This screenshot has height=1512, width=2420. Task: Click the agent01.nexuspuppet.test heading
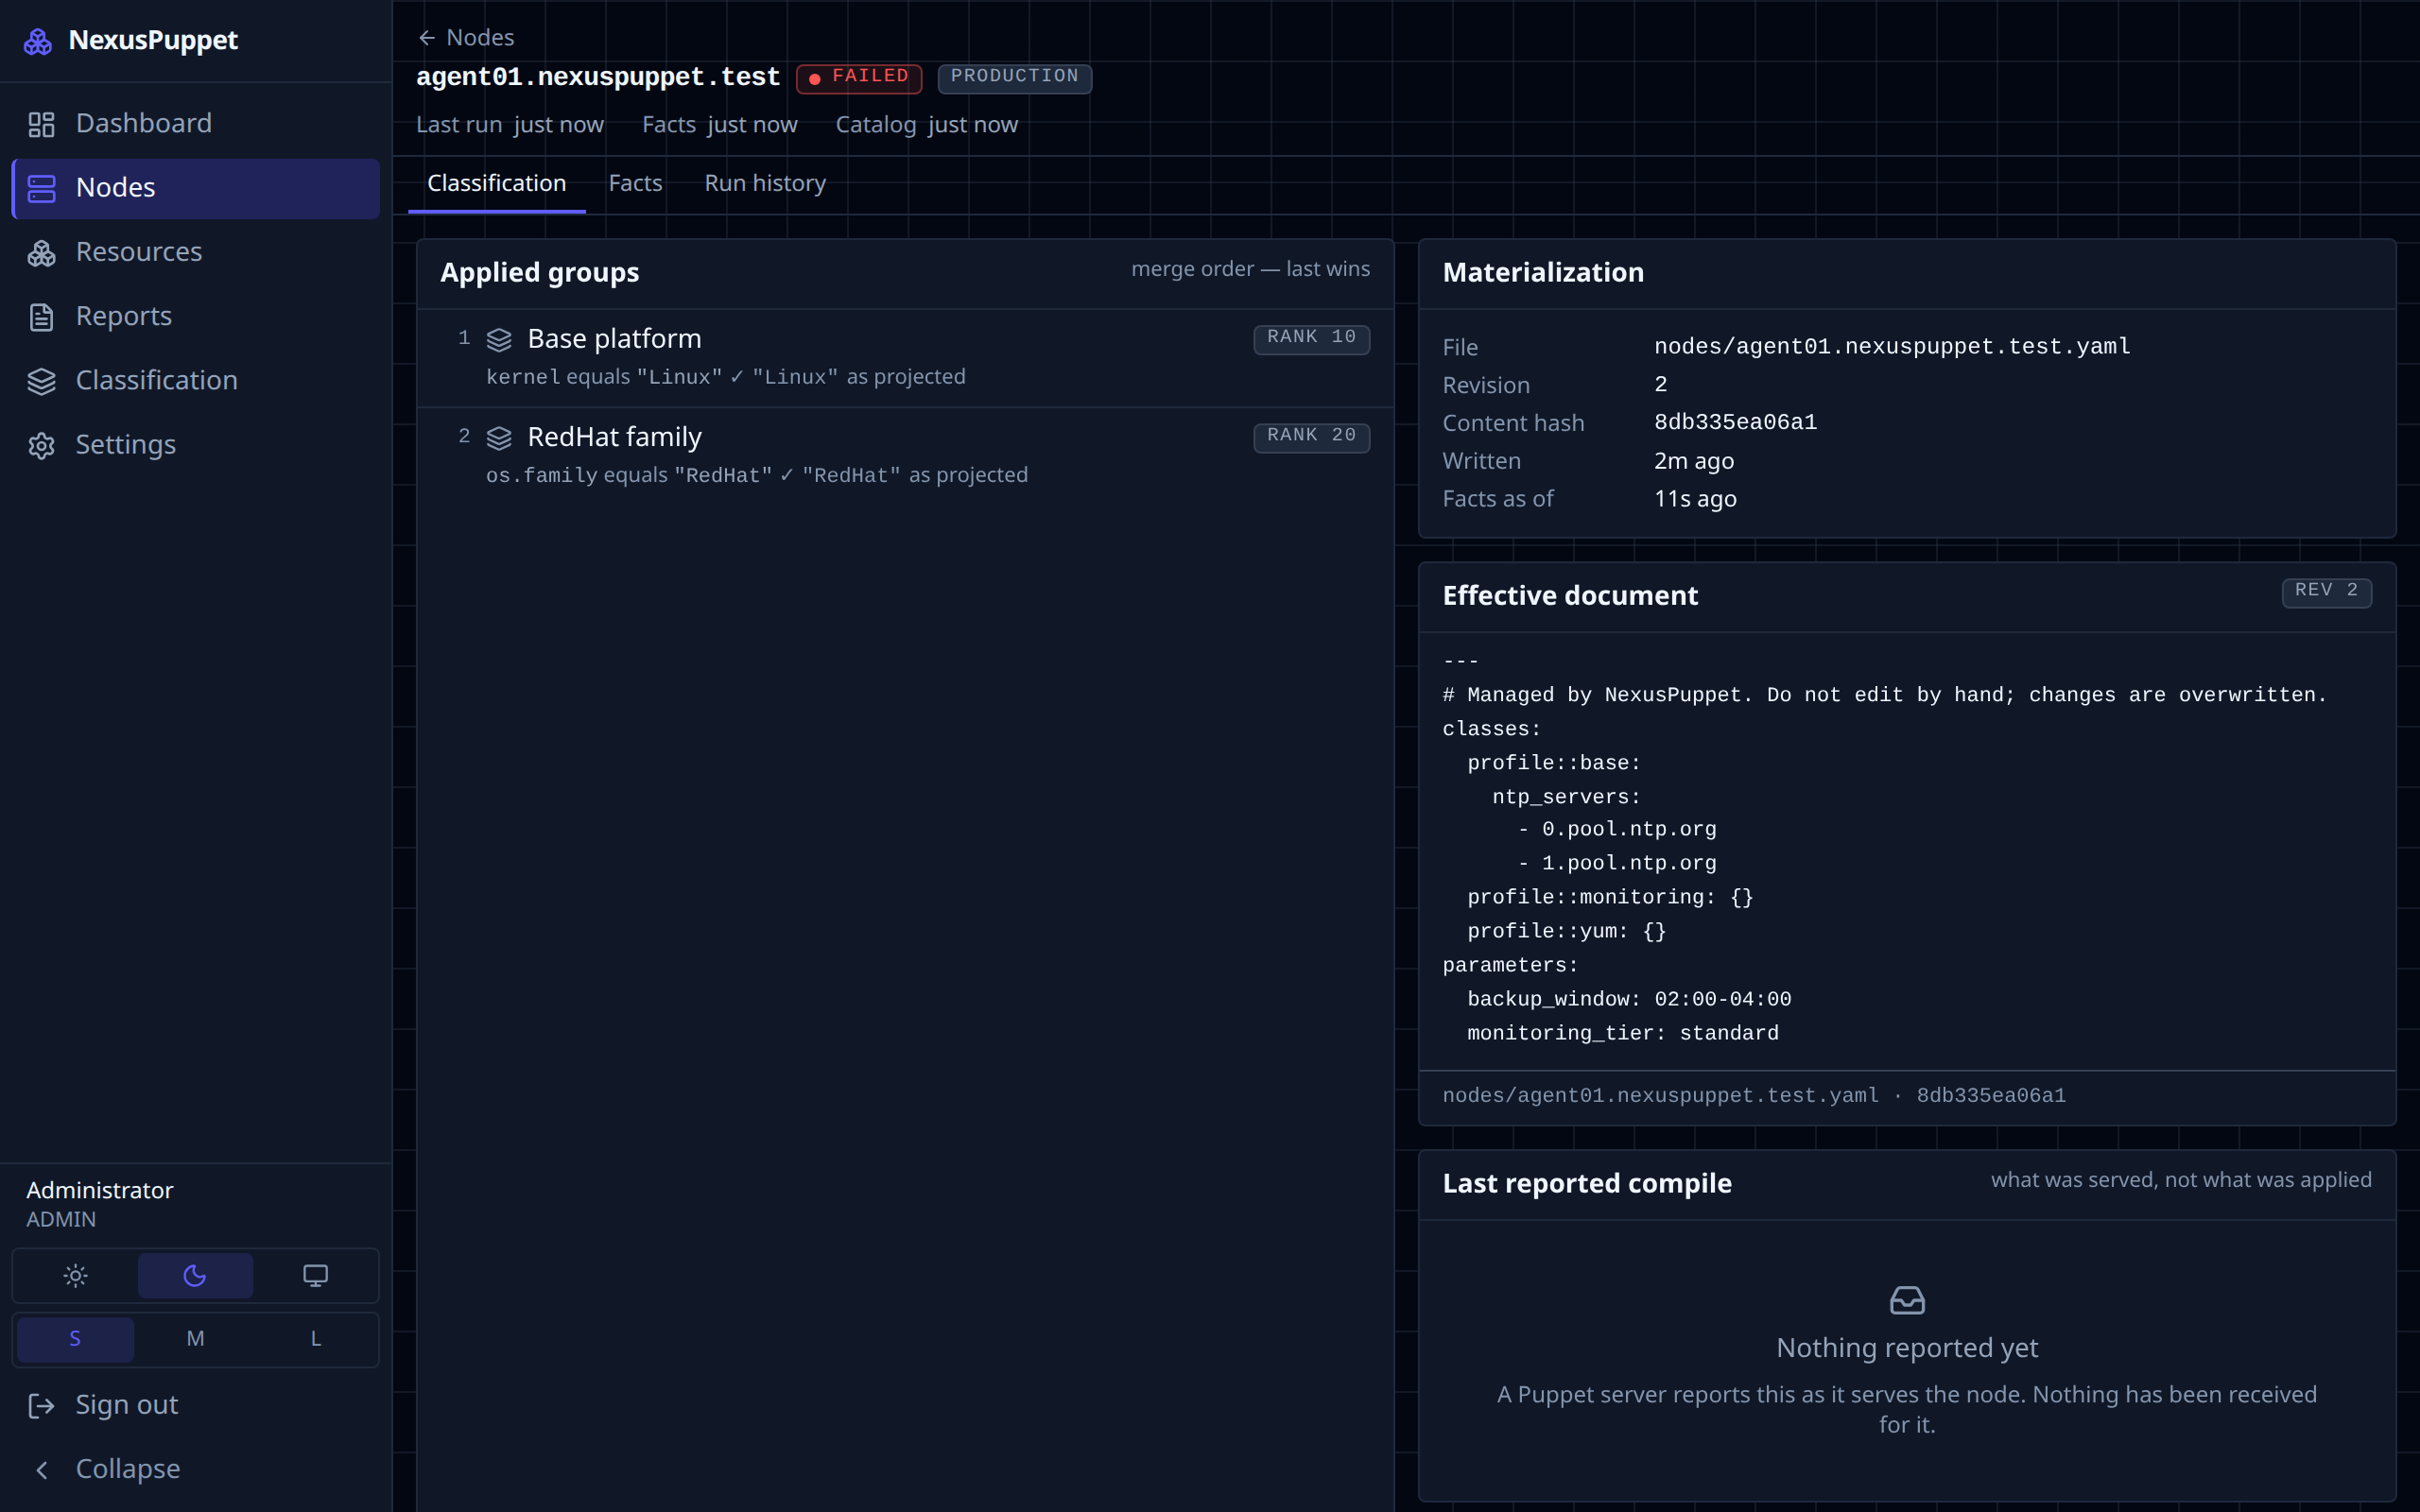597,77
